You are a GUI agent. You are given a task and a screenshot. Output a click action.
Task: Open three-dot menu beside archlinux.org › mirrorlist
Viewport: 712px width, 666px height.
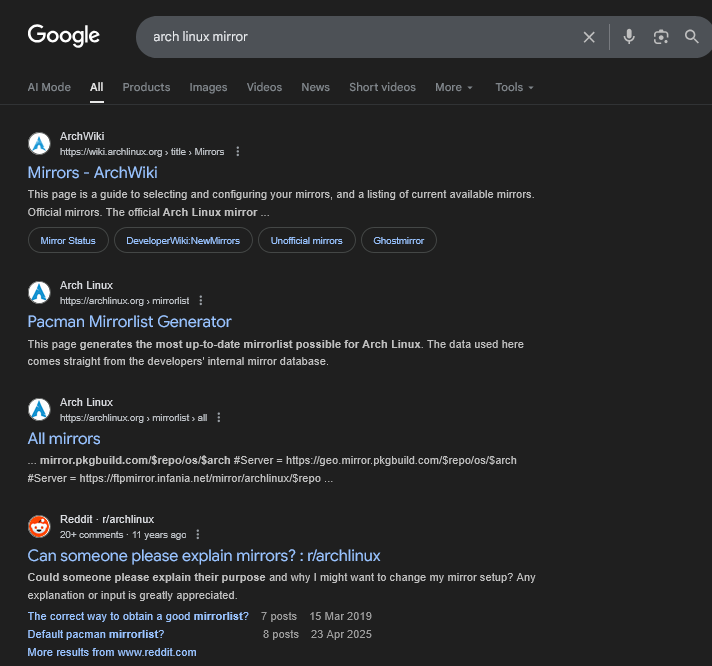201,301
